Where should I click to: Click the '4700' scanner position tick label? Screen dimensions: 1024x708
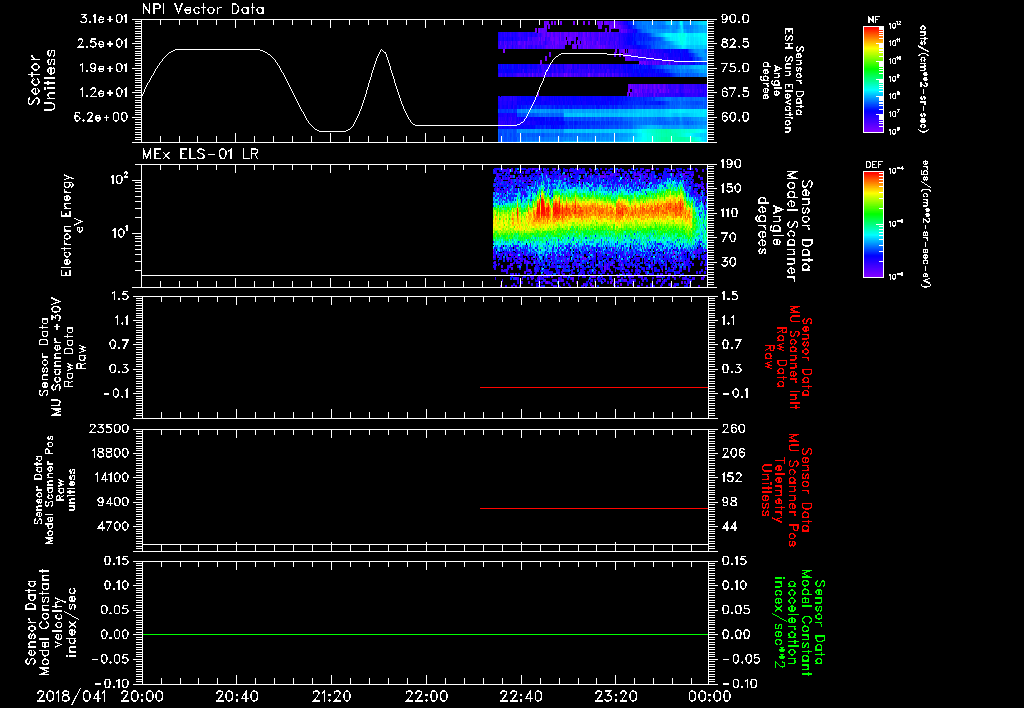click(x=112, y=526)
